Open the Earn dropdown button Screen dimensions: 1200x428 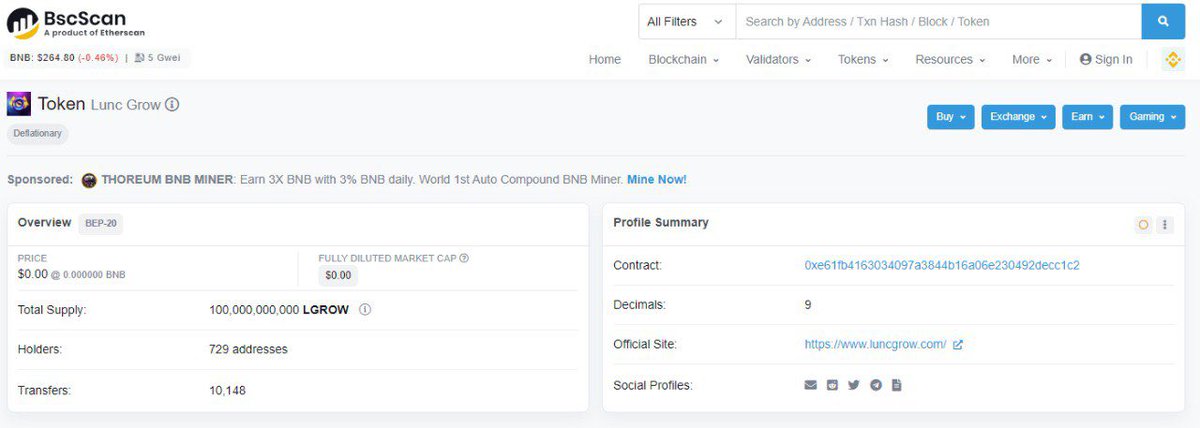tap(1088, 117)
